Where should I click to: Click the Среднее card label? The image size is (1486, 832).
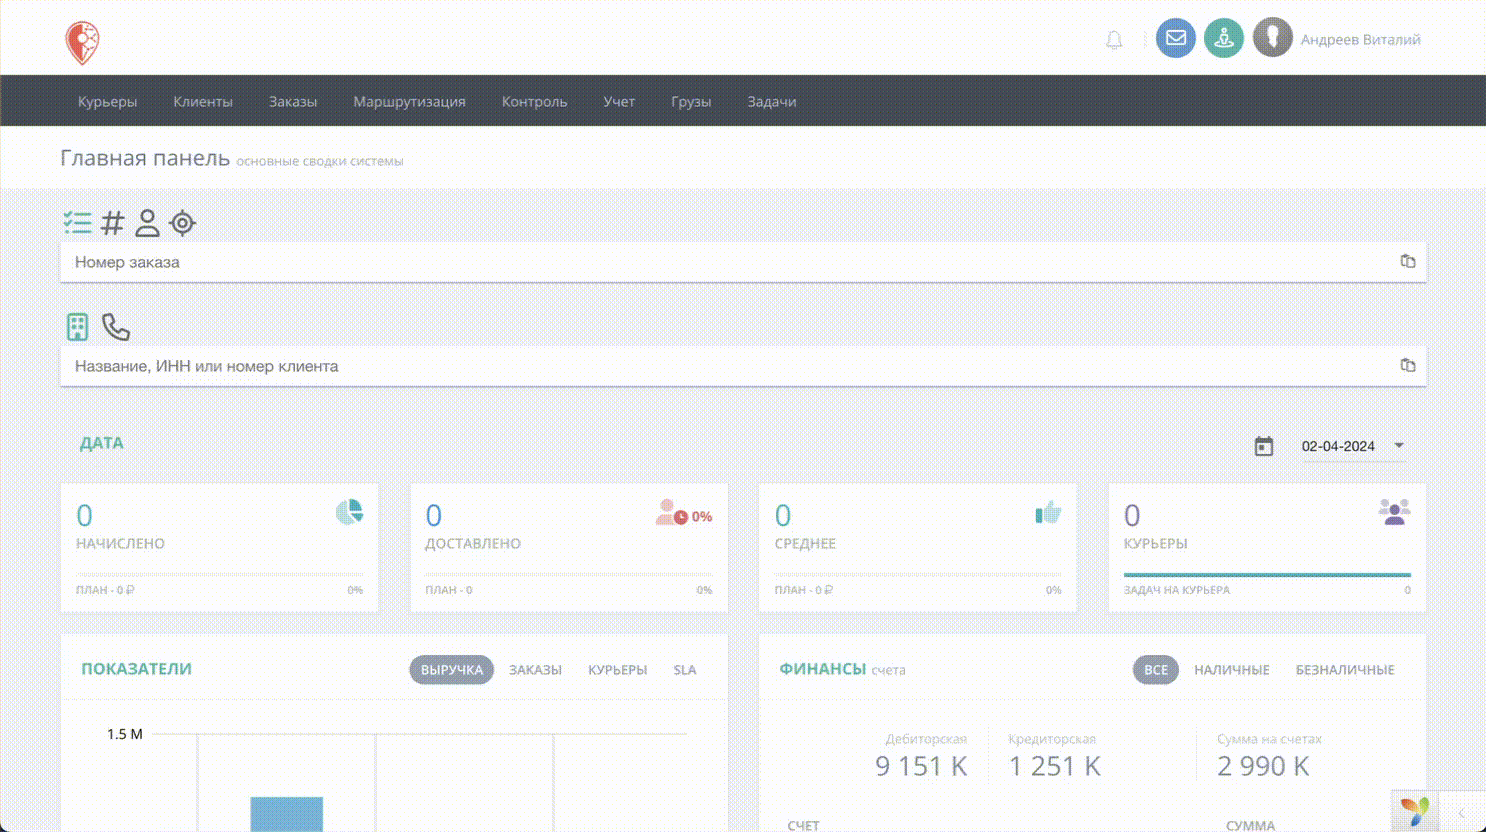[x=805, y=544]
